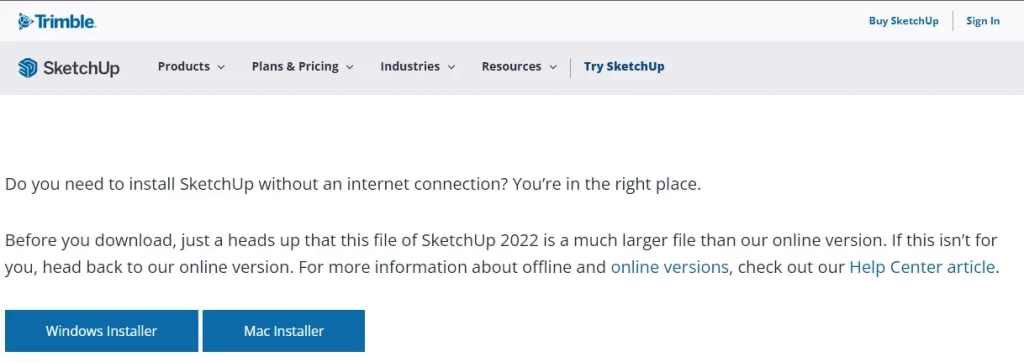The height and width of the screenshot is (362, 1024).
Task: Expand the Plans & Pricing chevron
Action: (349, 67)
